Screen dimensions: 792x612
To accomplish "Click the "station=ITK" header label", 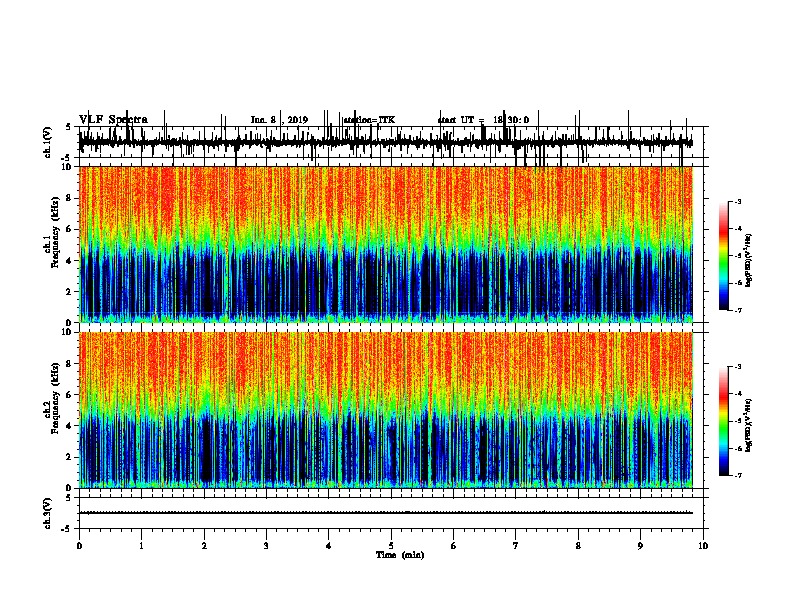I will point(369,120).
